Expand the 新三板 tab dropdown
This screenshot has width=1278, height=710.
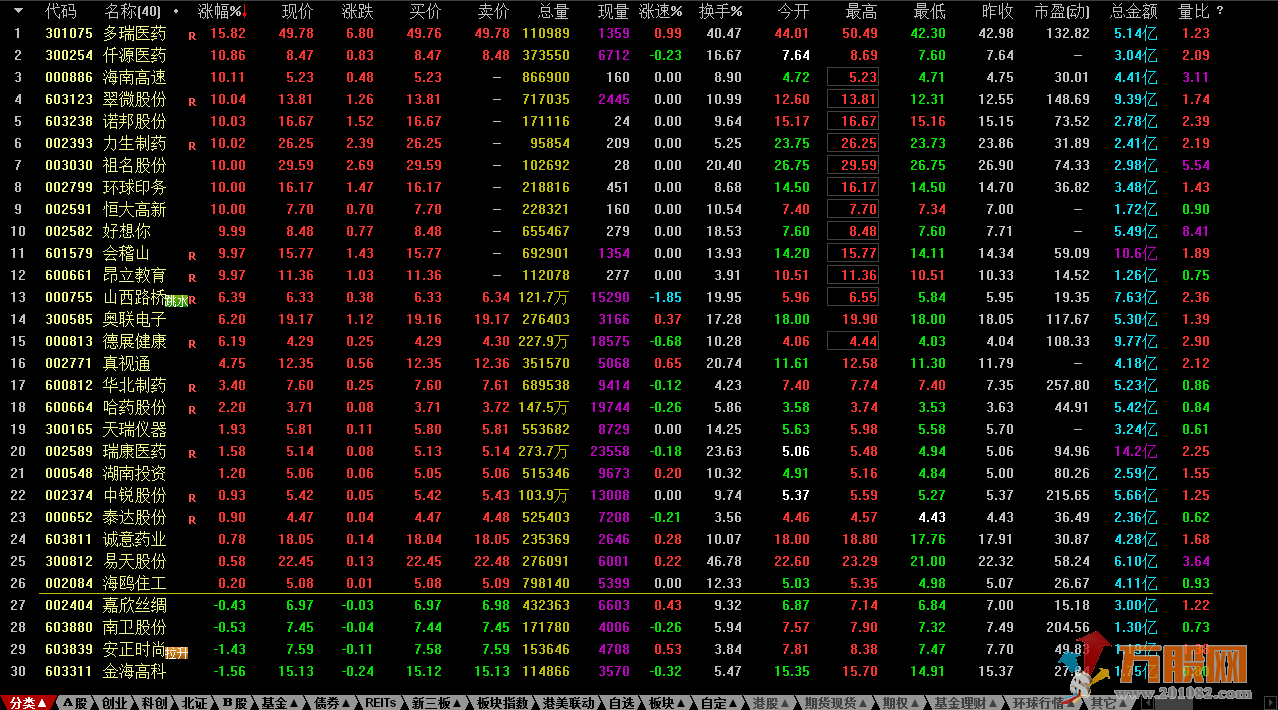click(x=438, y=703)
